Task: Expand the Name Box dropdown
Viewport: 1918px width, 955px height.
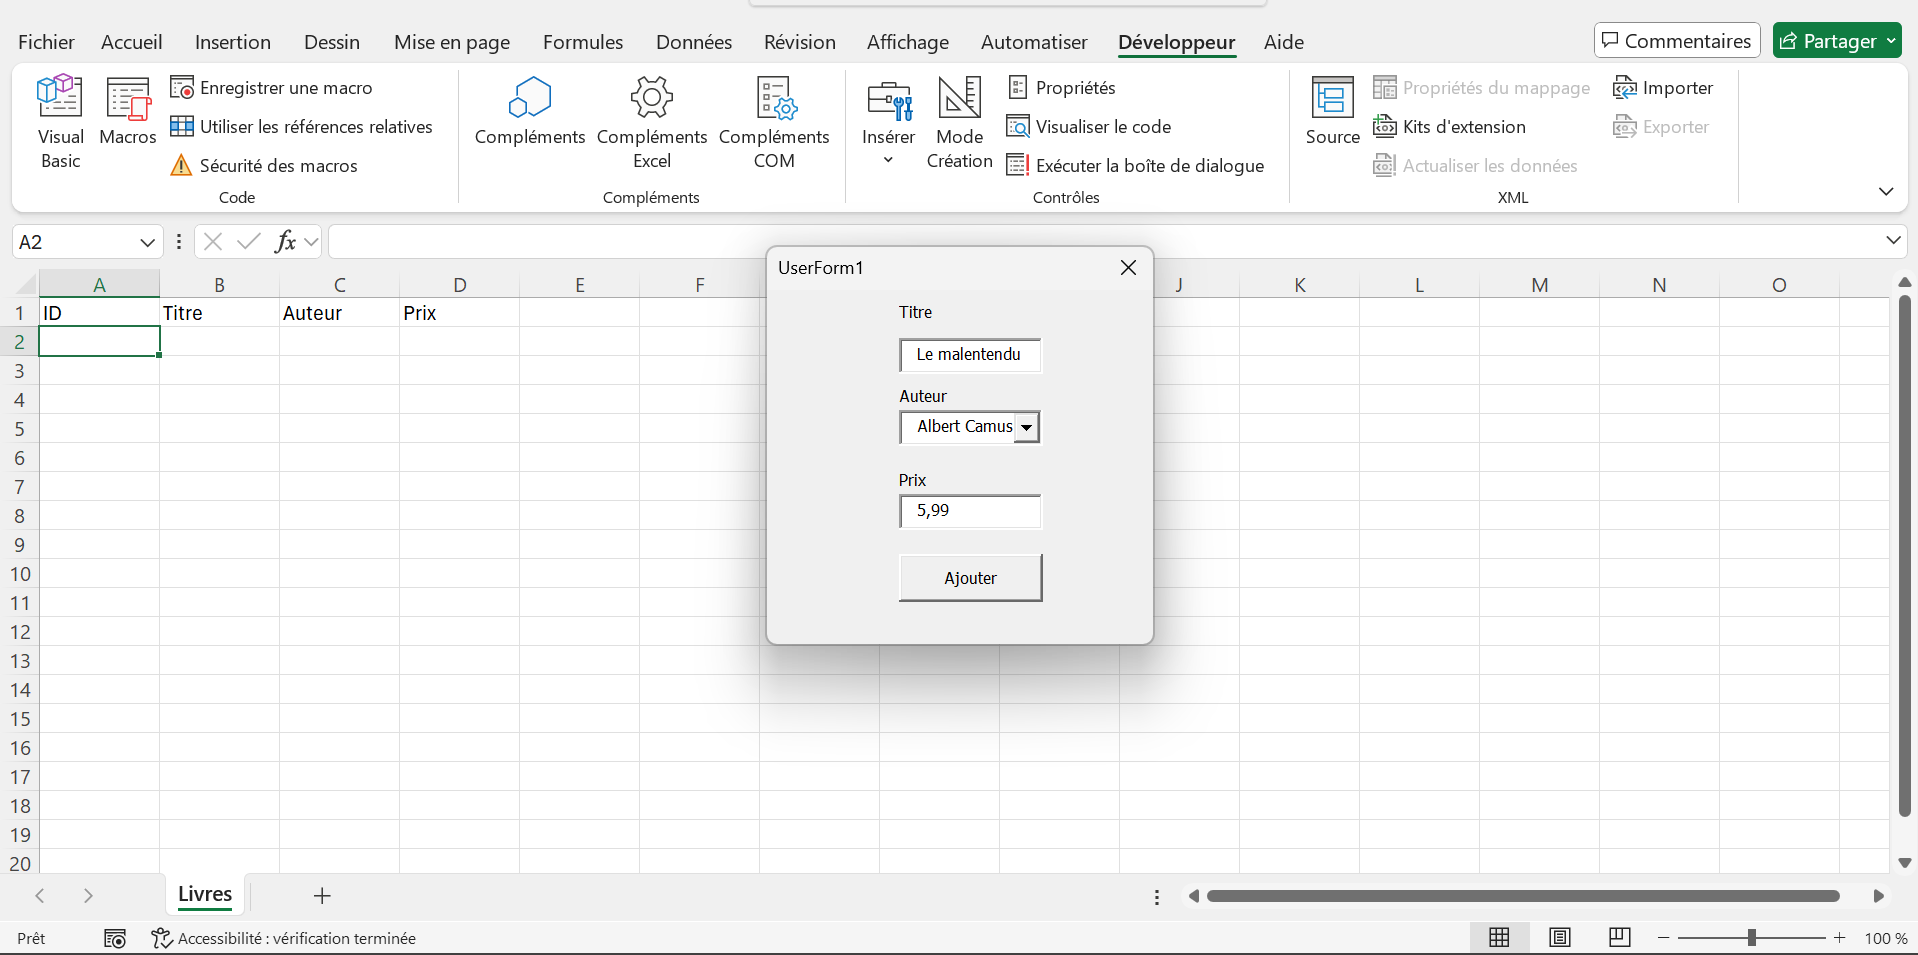Action: 147,242
